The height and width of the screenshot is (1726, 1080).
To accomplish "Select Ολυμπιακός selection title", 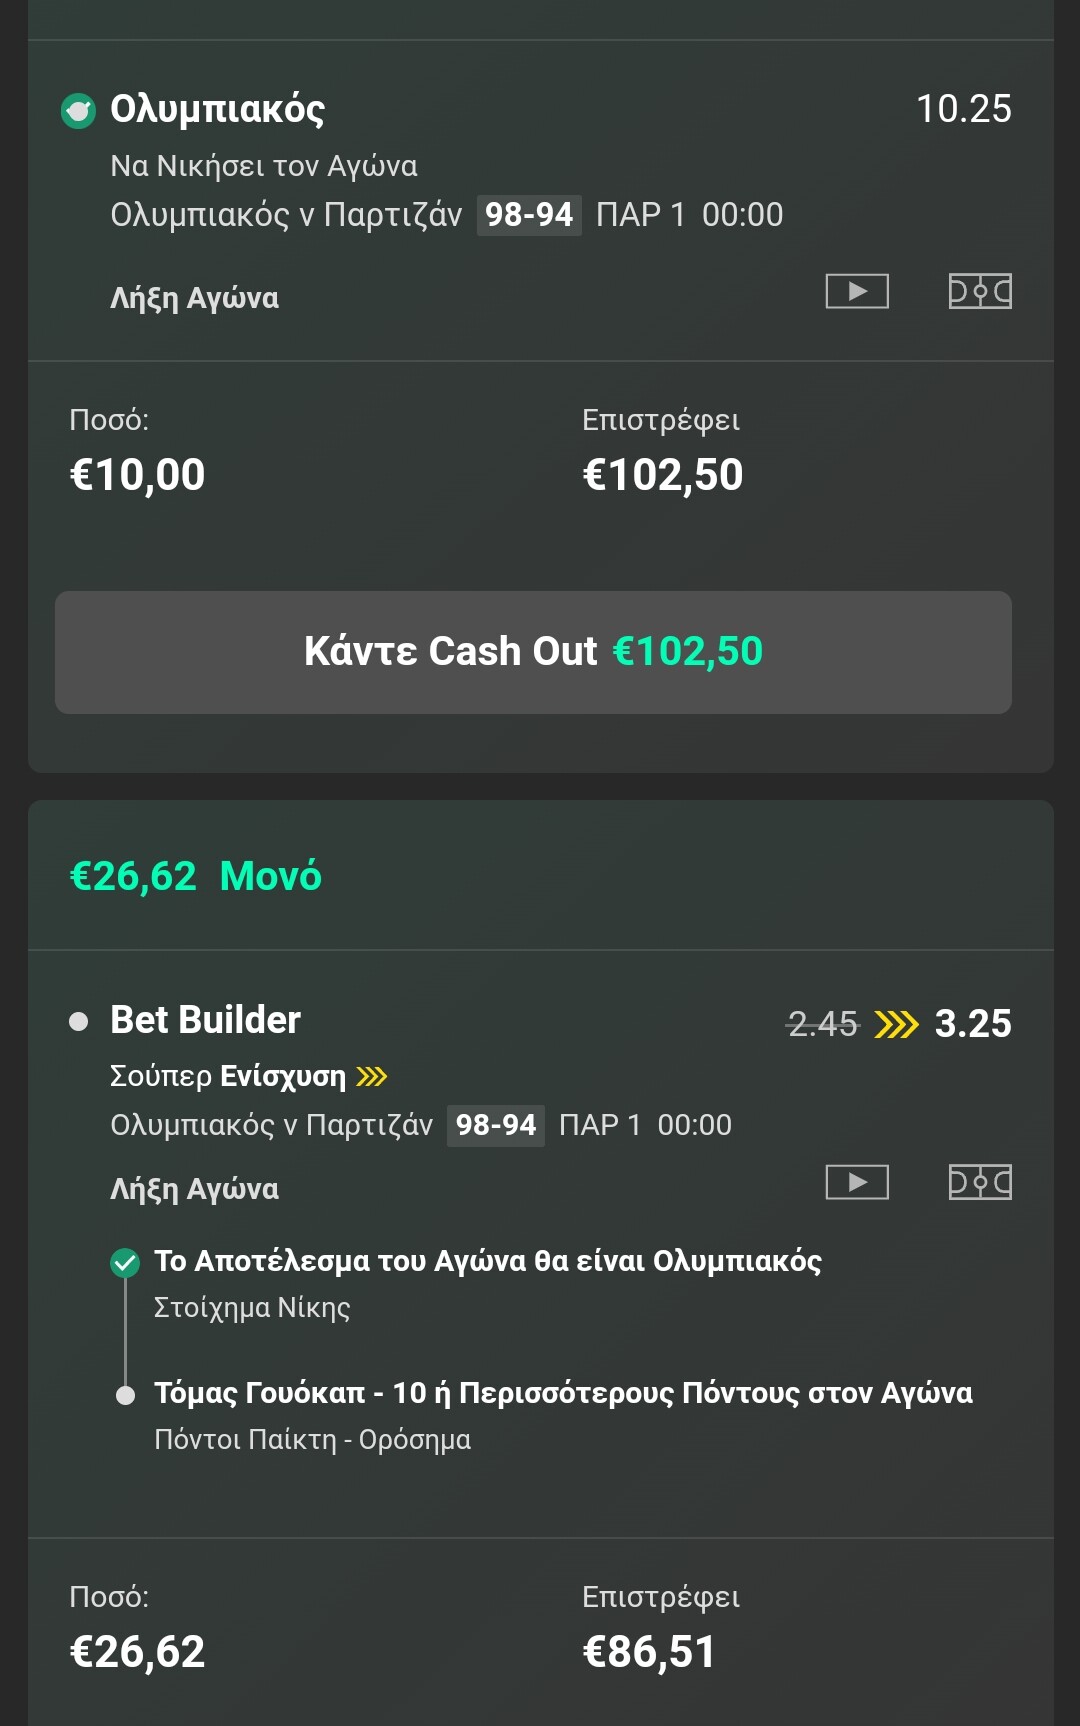I will (x=218, y=109).
